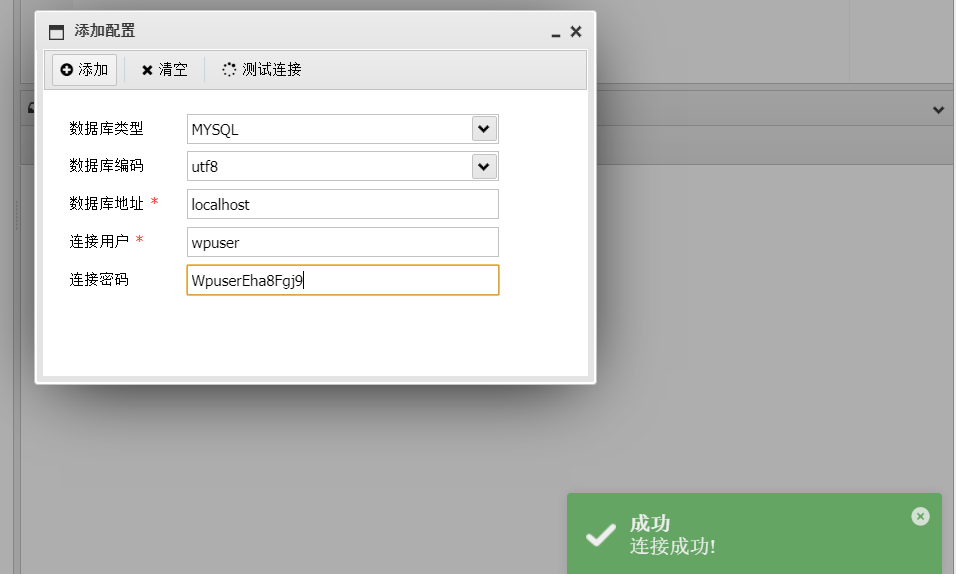The width and height of the screenshot is (956, 574).
Task: Click the window icon beside 添加配置 title
Action: pos(56,32)
